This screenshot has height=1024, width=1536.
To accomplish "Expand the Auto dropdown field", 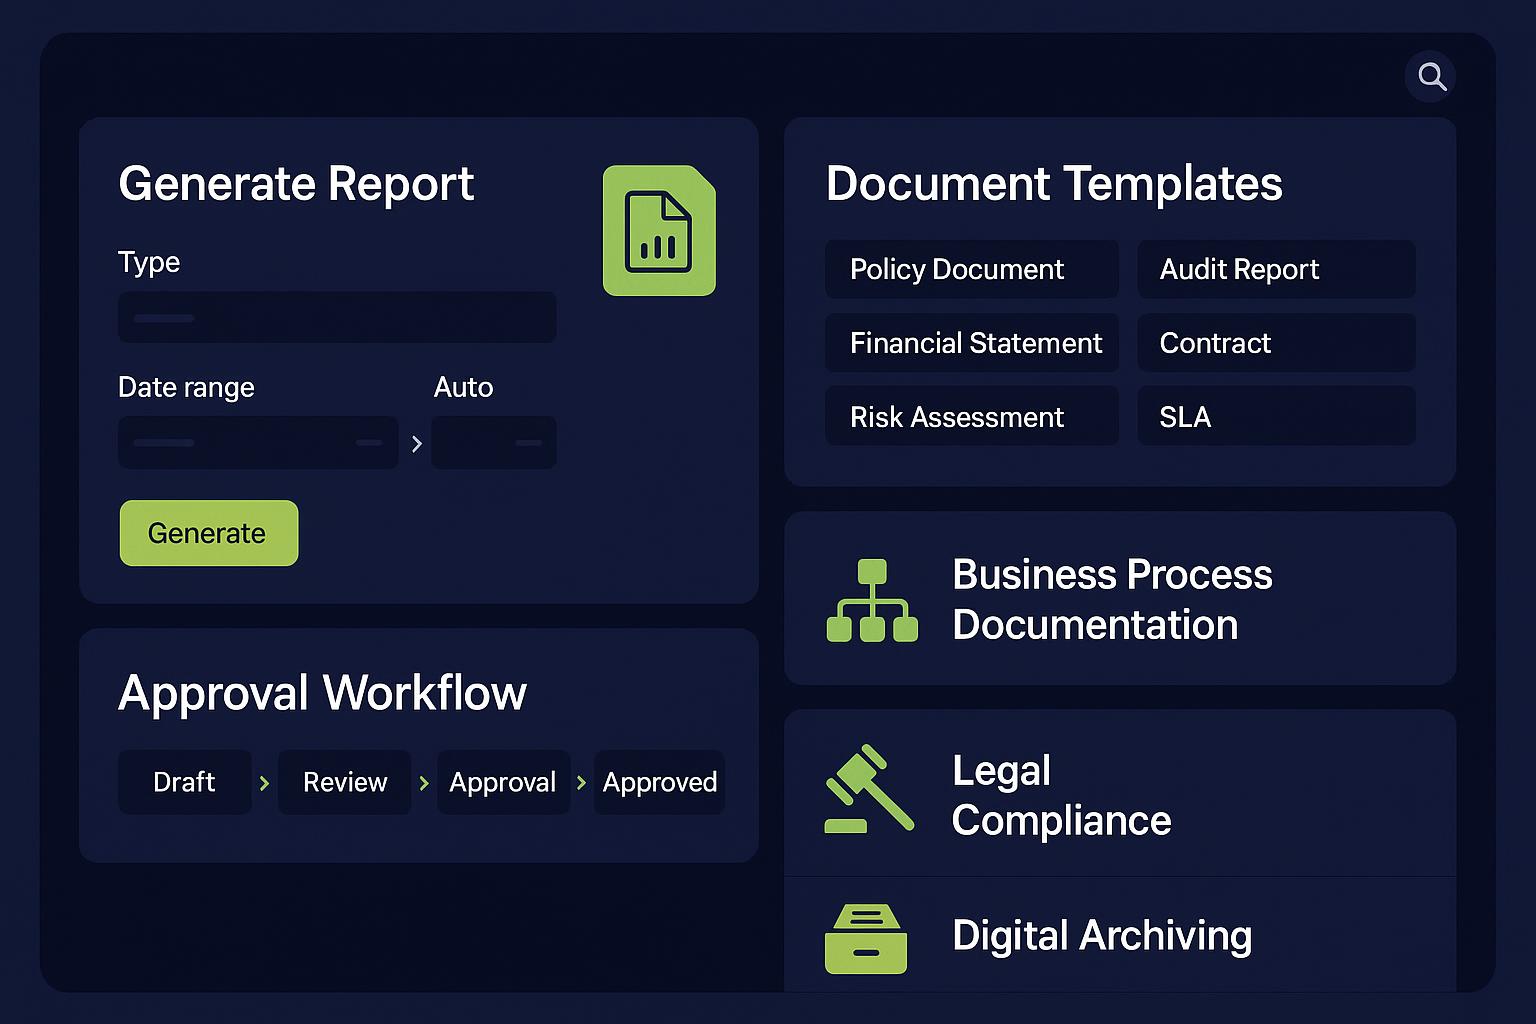I will pos(494,443).
